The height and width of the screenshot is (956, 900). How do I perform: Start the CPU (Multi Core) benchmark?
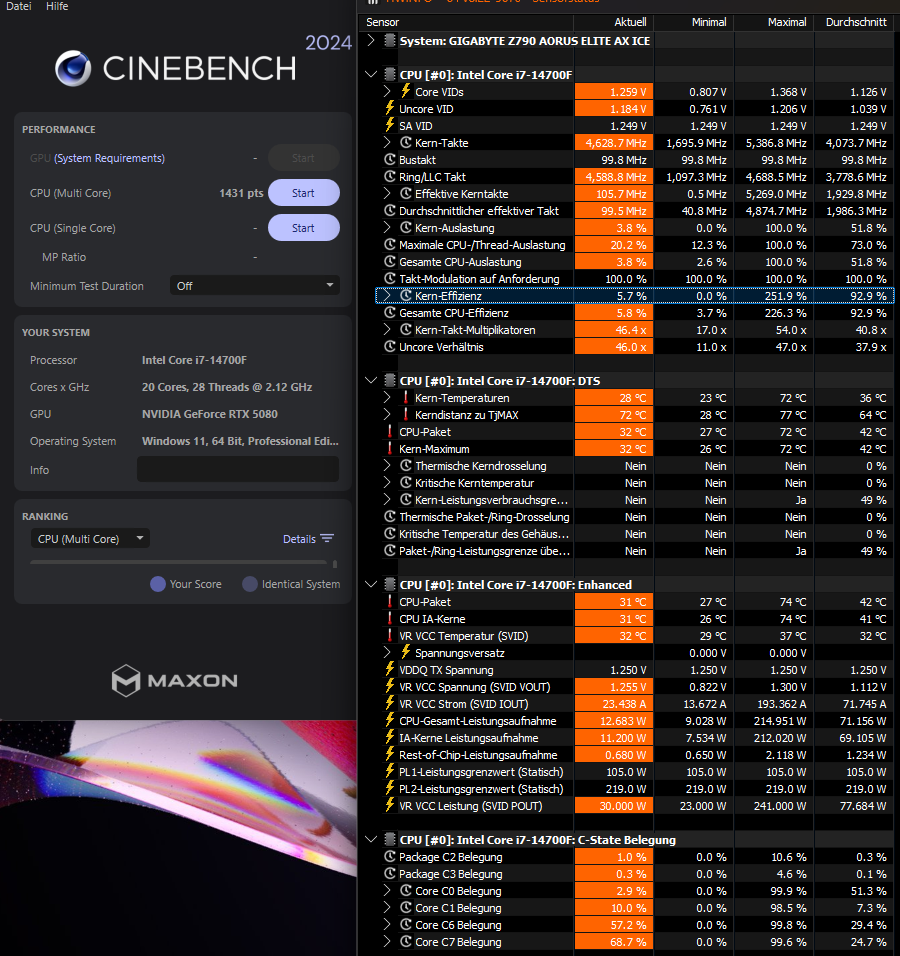pyautogui.click(x=304, y=193)
